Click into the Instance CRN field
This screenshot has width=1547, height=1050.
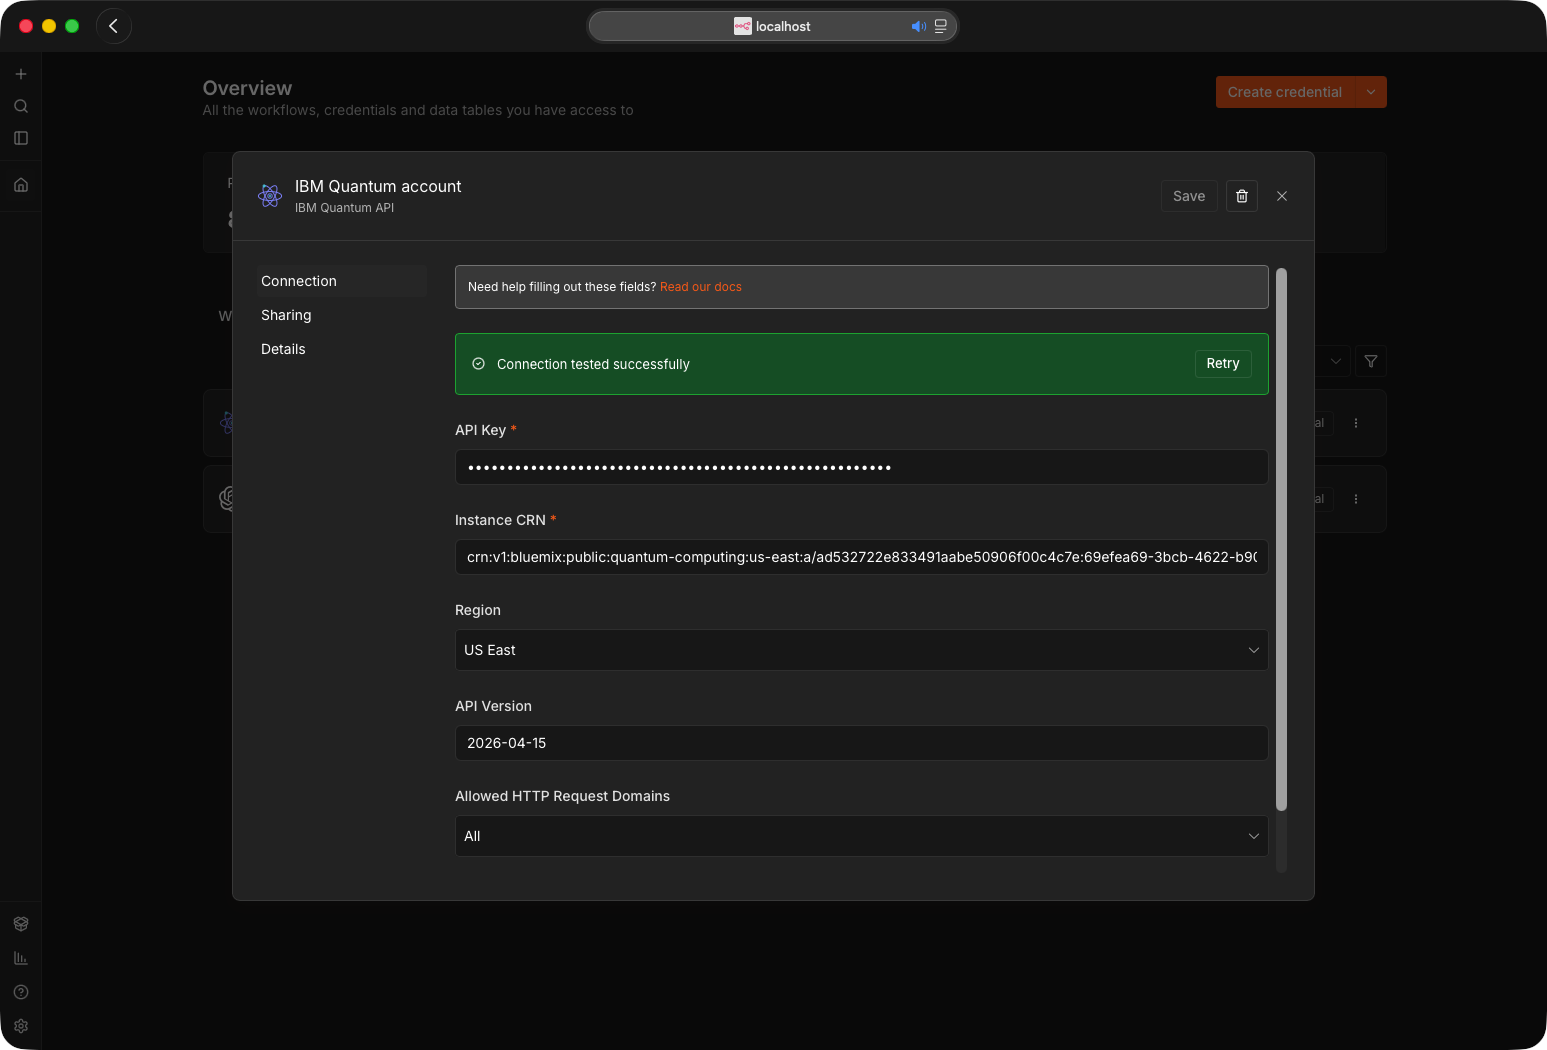click(862, 557)
